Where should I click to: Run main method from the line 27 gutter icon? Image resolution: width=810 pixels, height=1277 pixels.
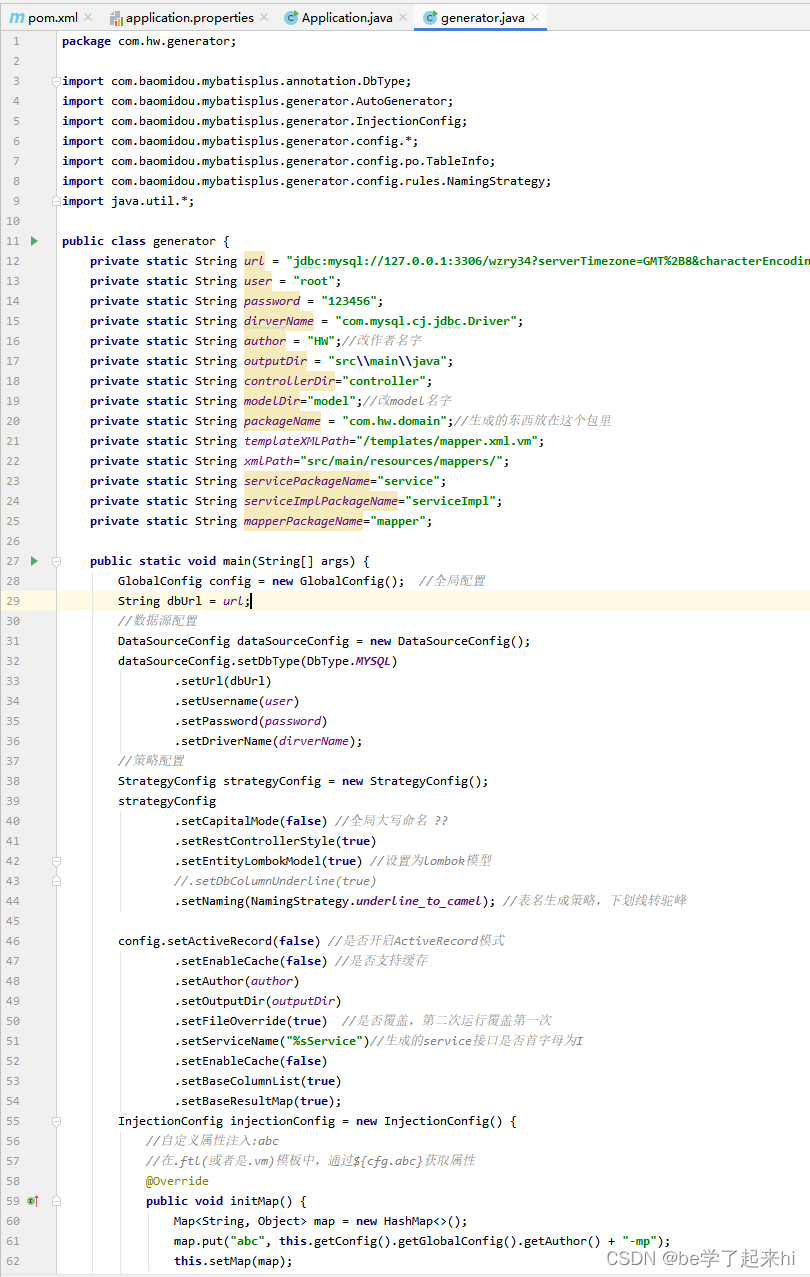[34, 561]
